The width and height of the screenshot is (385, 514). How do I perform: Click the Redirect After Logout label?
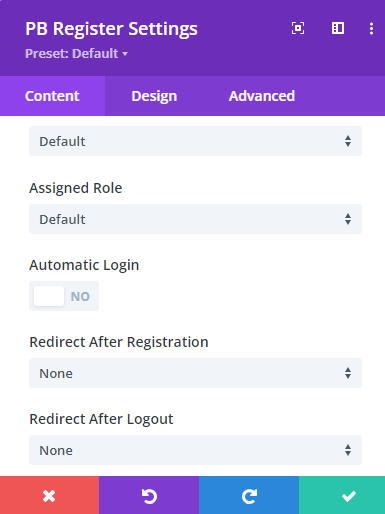coord(101,419)
